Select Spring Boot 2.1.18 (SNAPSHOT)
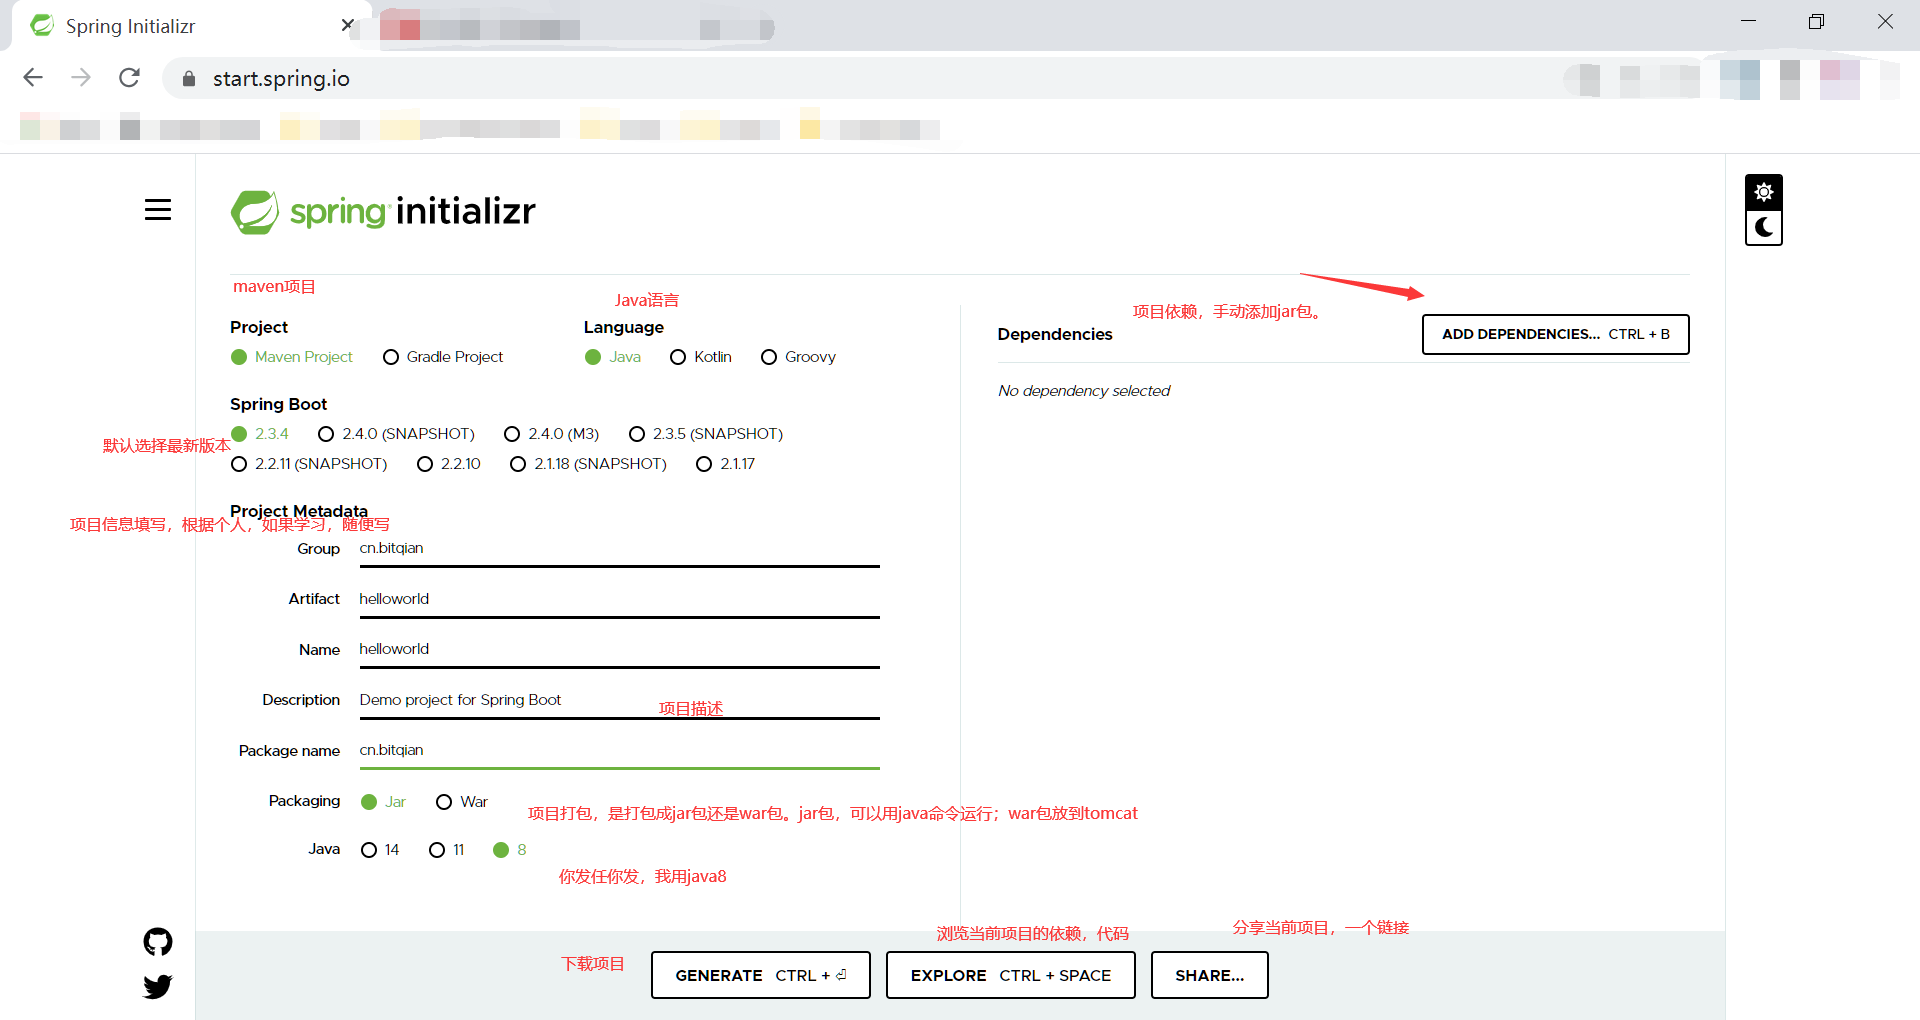The image size is (1920, 1020). click(x=588, y=464)
